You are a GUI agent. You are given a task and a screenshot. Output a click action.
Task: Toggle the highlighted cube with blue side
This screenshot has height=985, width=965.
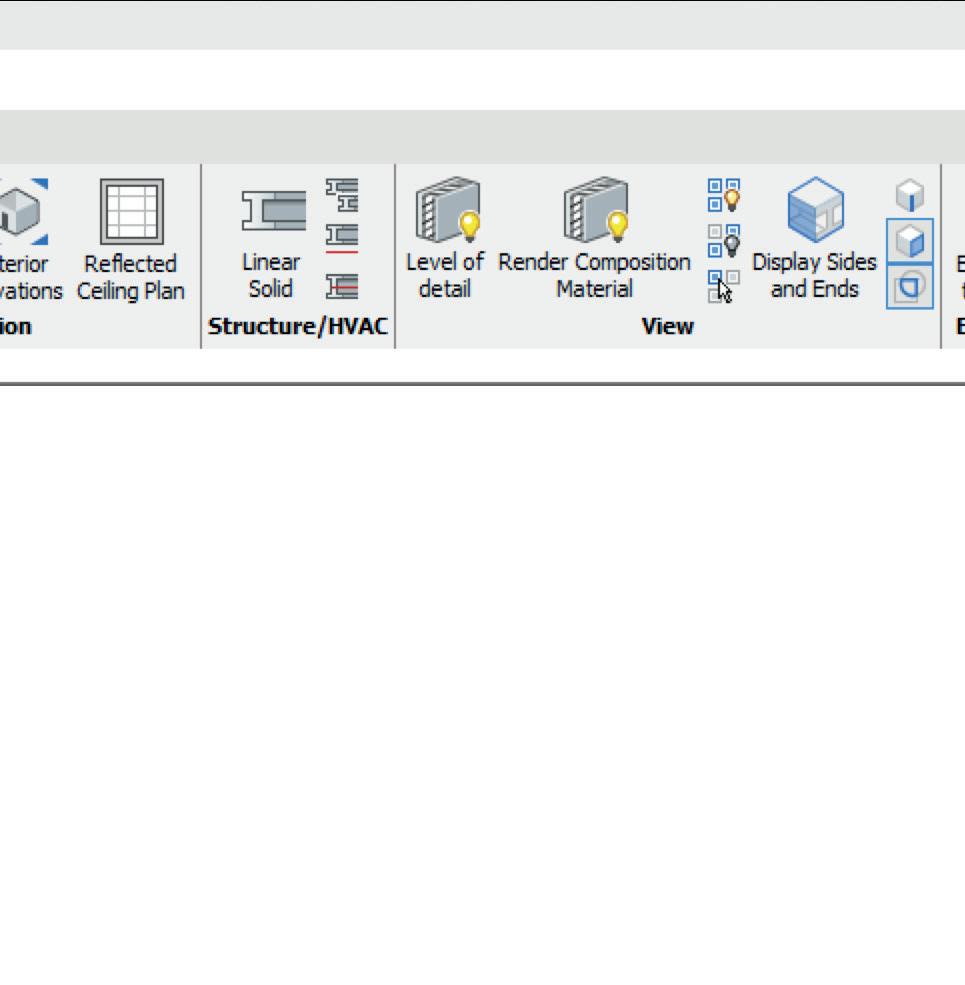(x=910, y=241)
